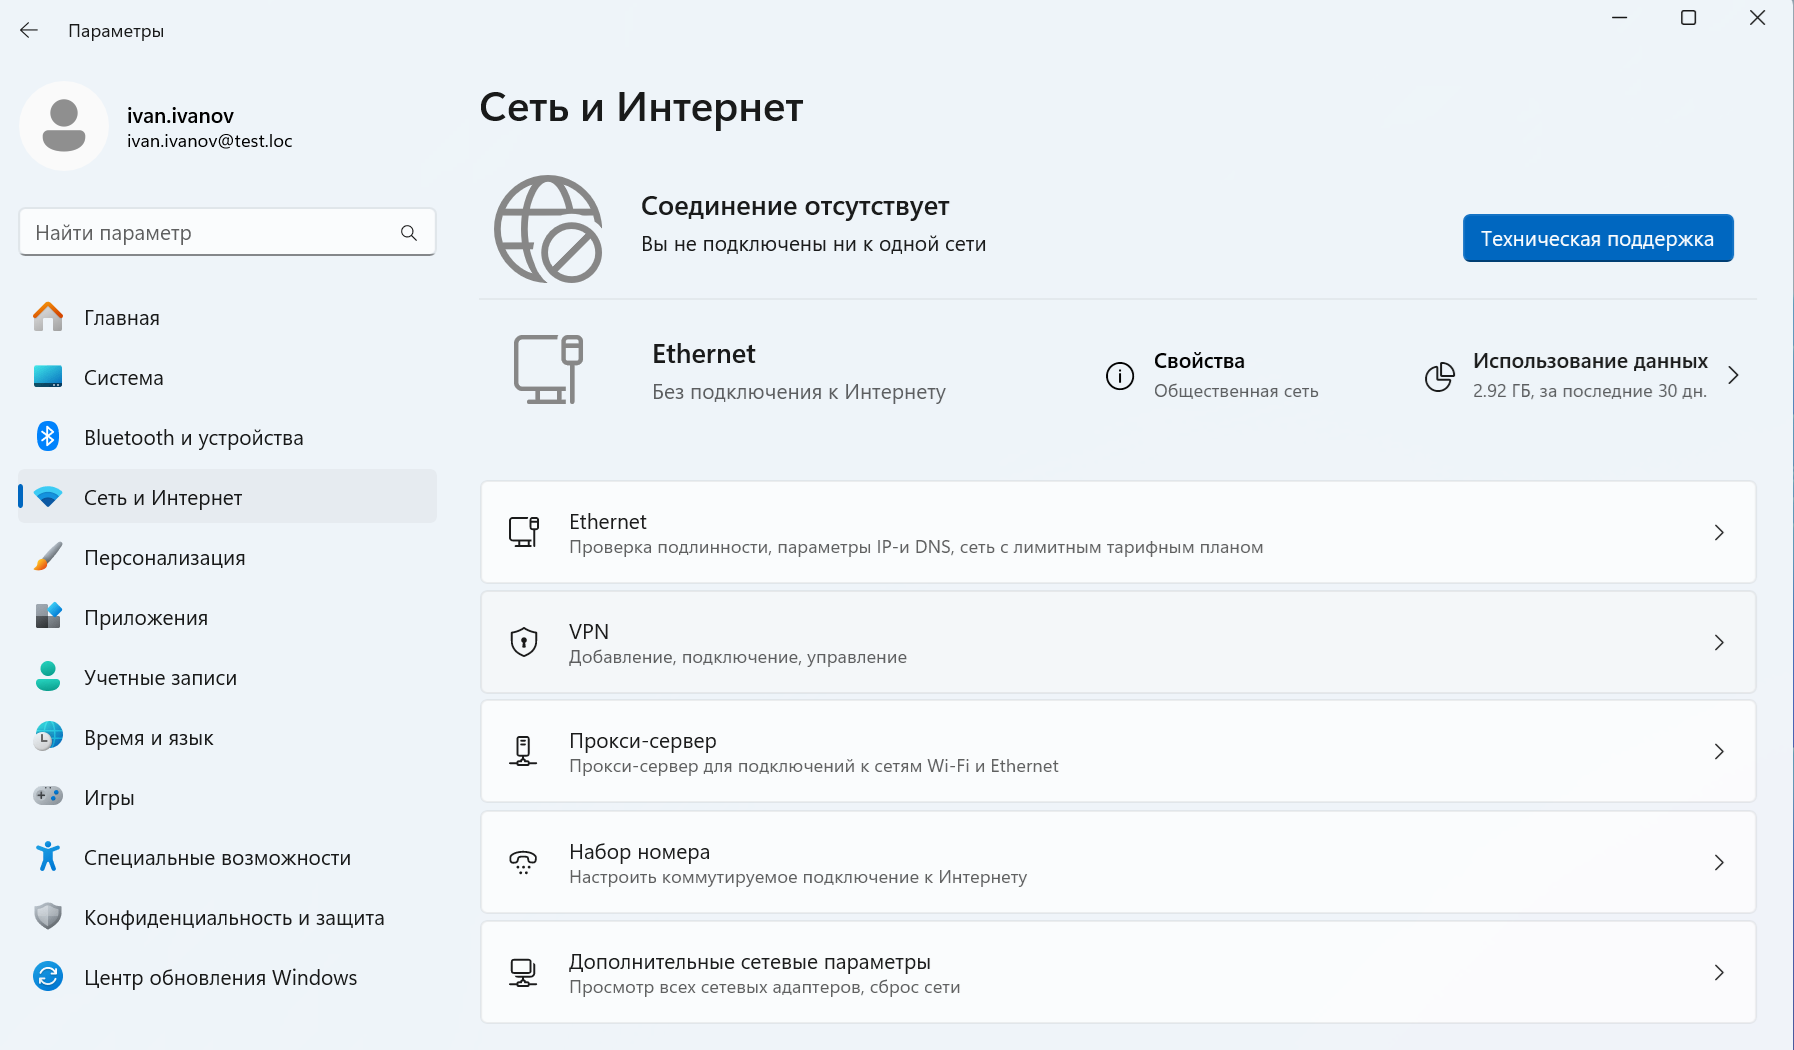Open Bluetooth и устройства section
Screen dimensions: 1794x1050
pyautogui.click(x=193, y=438)
